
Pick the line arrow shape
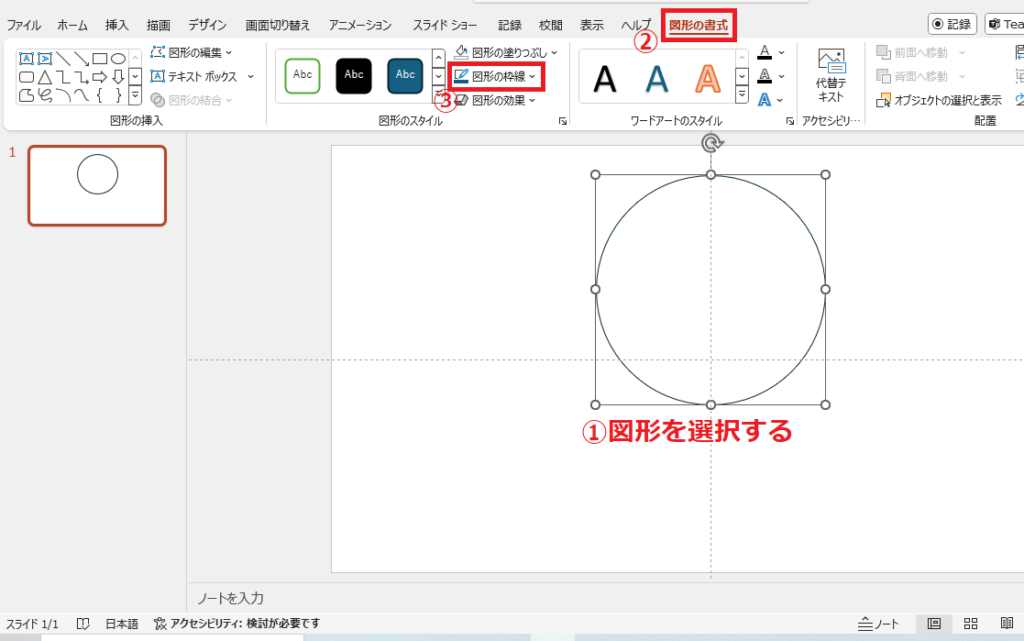click(81, 59)
